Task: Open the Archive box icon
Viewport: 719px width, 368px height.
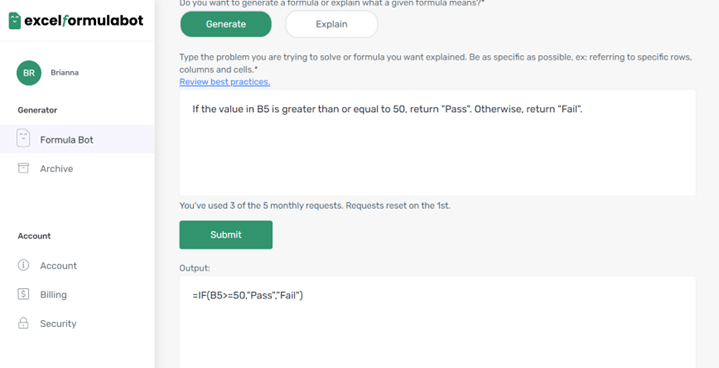Action: coord(23,168)
